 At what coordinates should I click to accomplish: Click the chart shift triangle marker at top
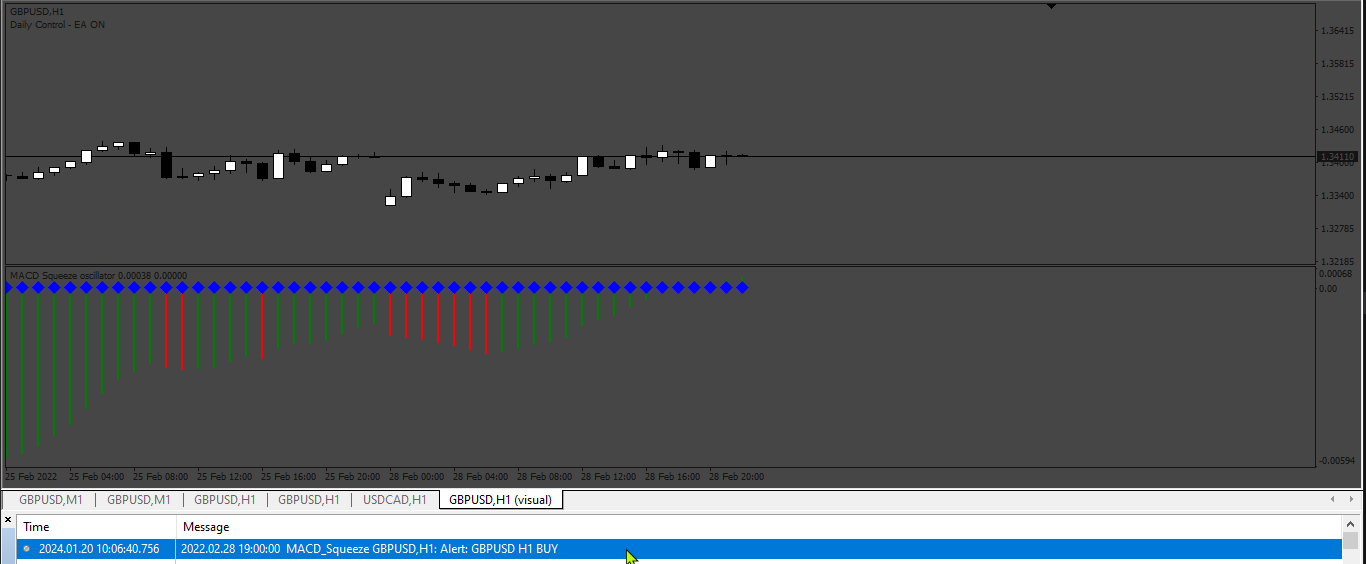point(1051,6)
